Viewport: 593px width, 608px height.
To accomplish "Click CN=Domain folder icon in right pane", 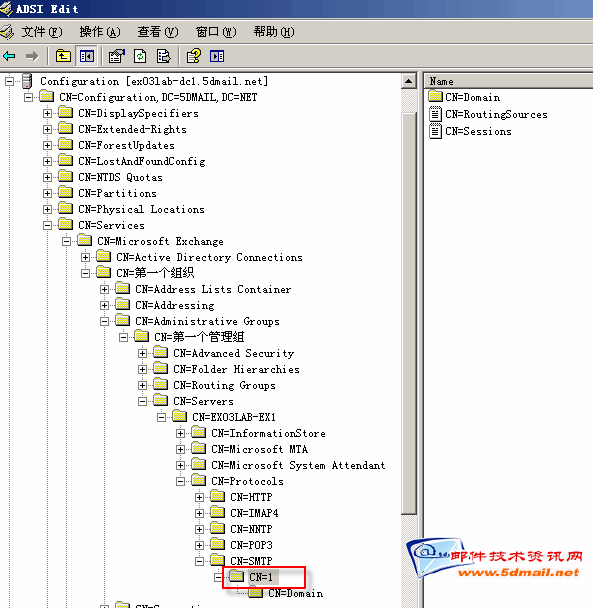I will tap(436, 96).
